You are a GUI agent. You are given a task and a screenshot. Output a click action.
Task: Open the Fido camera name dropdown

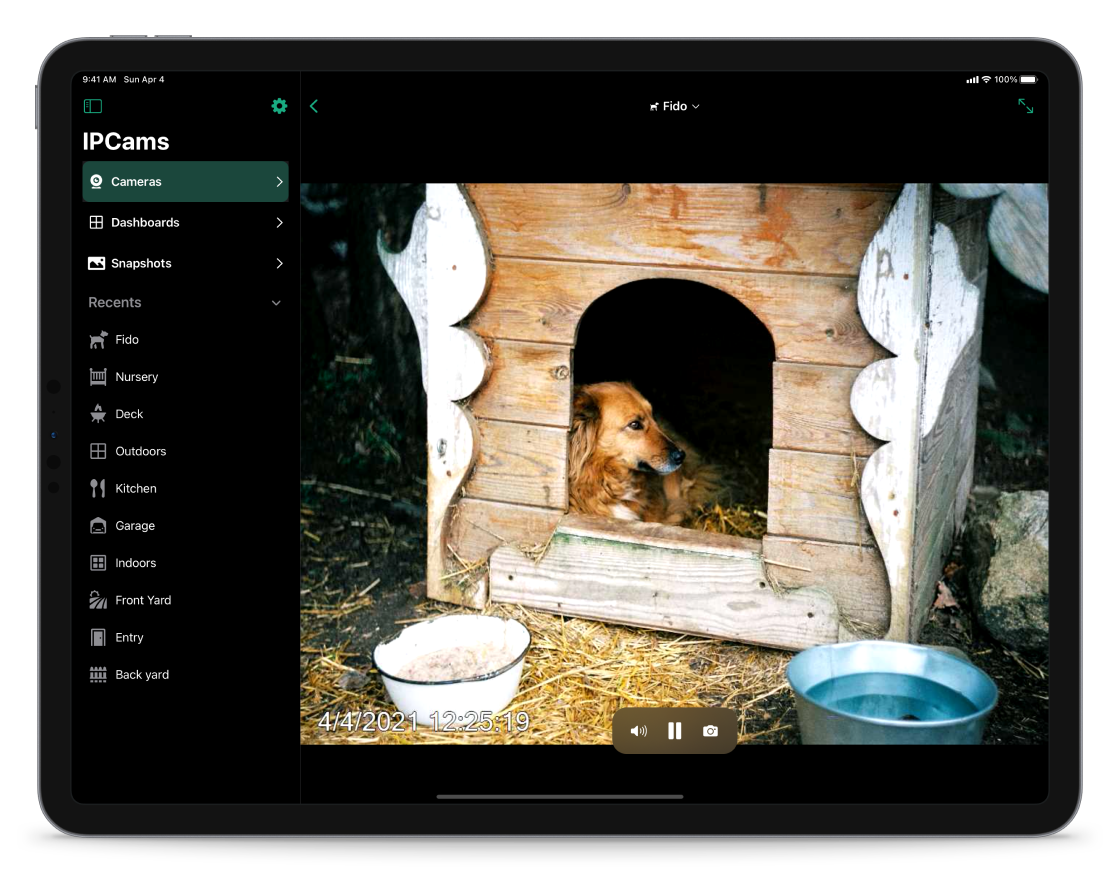(x=675, y=106)
